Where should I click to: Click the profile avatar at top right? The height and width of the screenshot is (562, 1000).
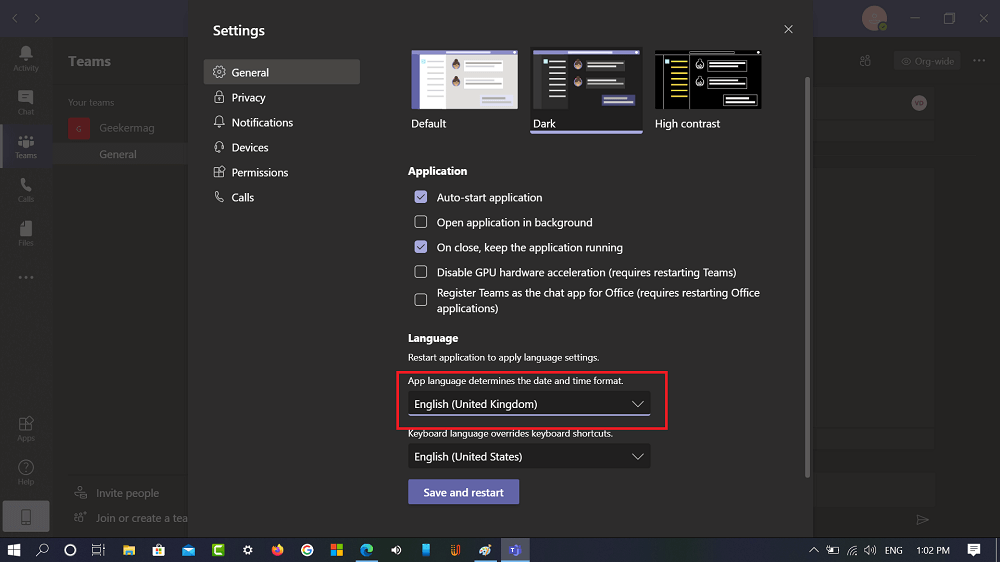click(x=874, y=18)
